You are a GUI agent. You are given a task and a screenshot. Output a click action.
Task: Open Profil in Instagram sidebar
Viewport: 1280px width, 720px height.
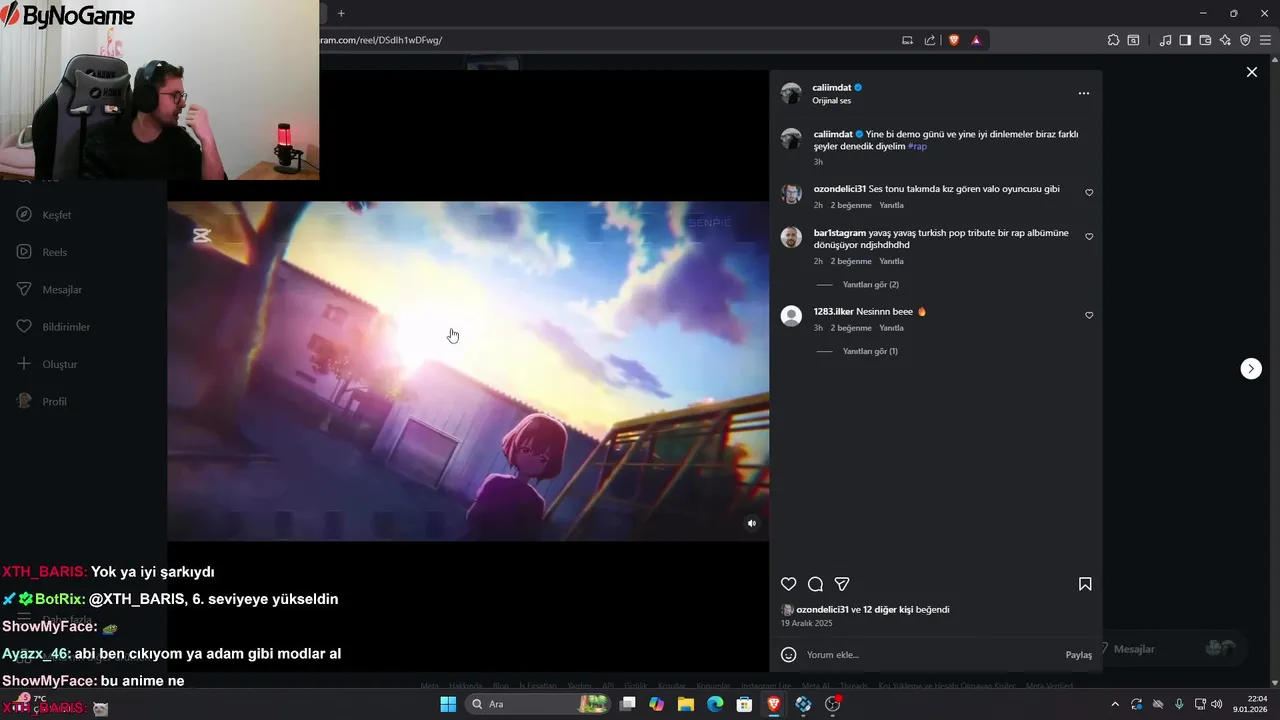coord(54,401)
